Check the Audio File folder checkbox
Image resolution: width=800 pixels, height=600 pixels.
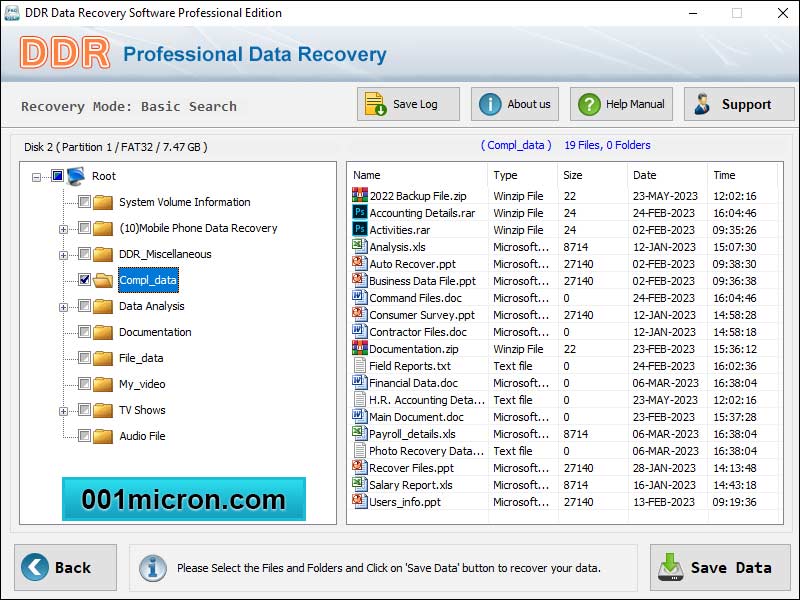click(83, 435)
